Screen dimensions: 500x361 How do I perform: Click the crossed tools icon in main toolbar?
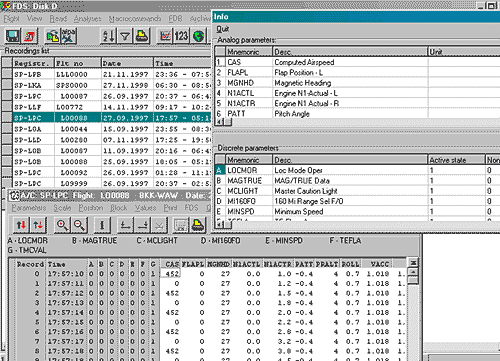[69, 36]
